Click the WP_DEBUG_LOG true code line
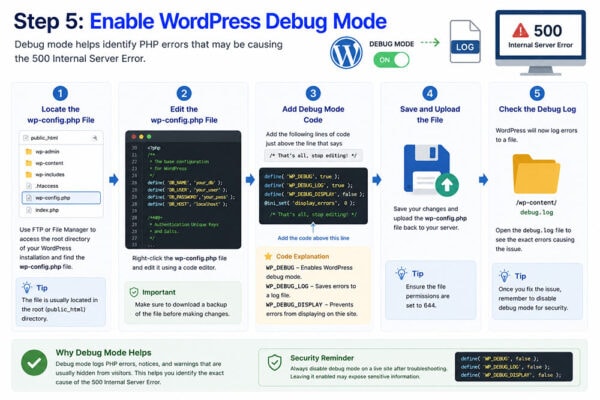Image resolution: width=600 pixels, height=400 pixels. [308, 185]
